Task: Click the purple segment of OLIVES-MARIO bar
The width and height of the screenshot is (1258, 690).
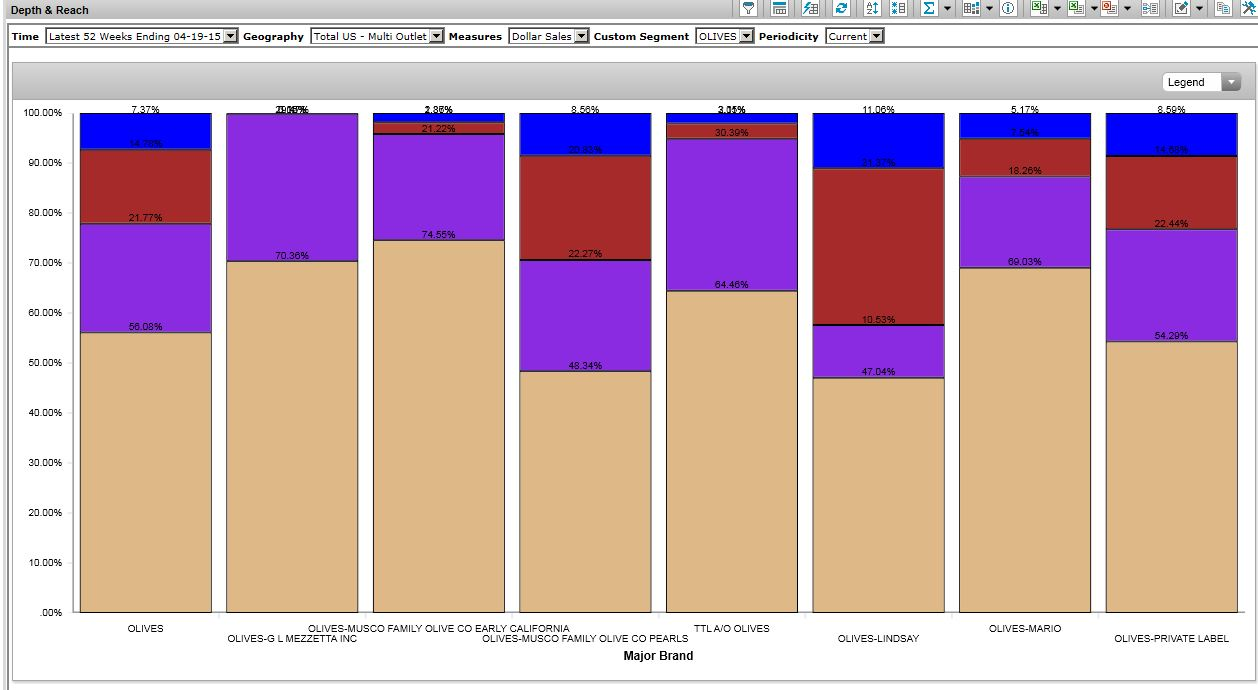Action: [x=1024, y=222]
